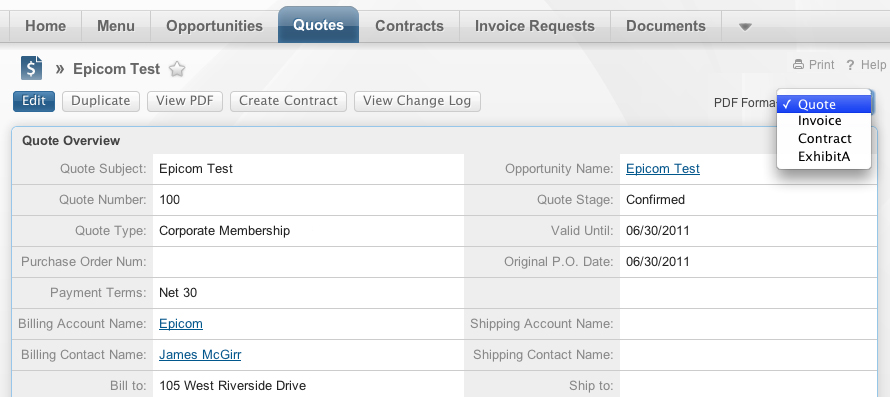The width and height of the screenshot is (890, 397).
Task: Switch to Invoice Requests tab
Action: (535, 26)
